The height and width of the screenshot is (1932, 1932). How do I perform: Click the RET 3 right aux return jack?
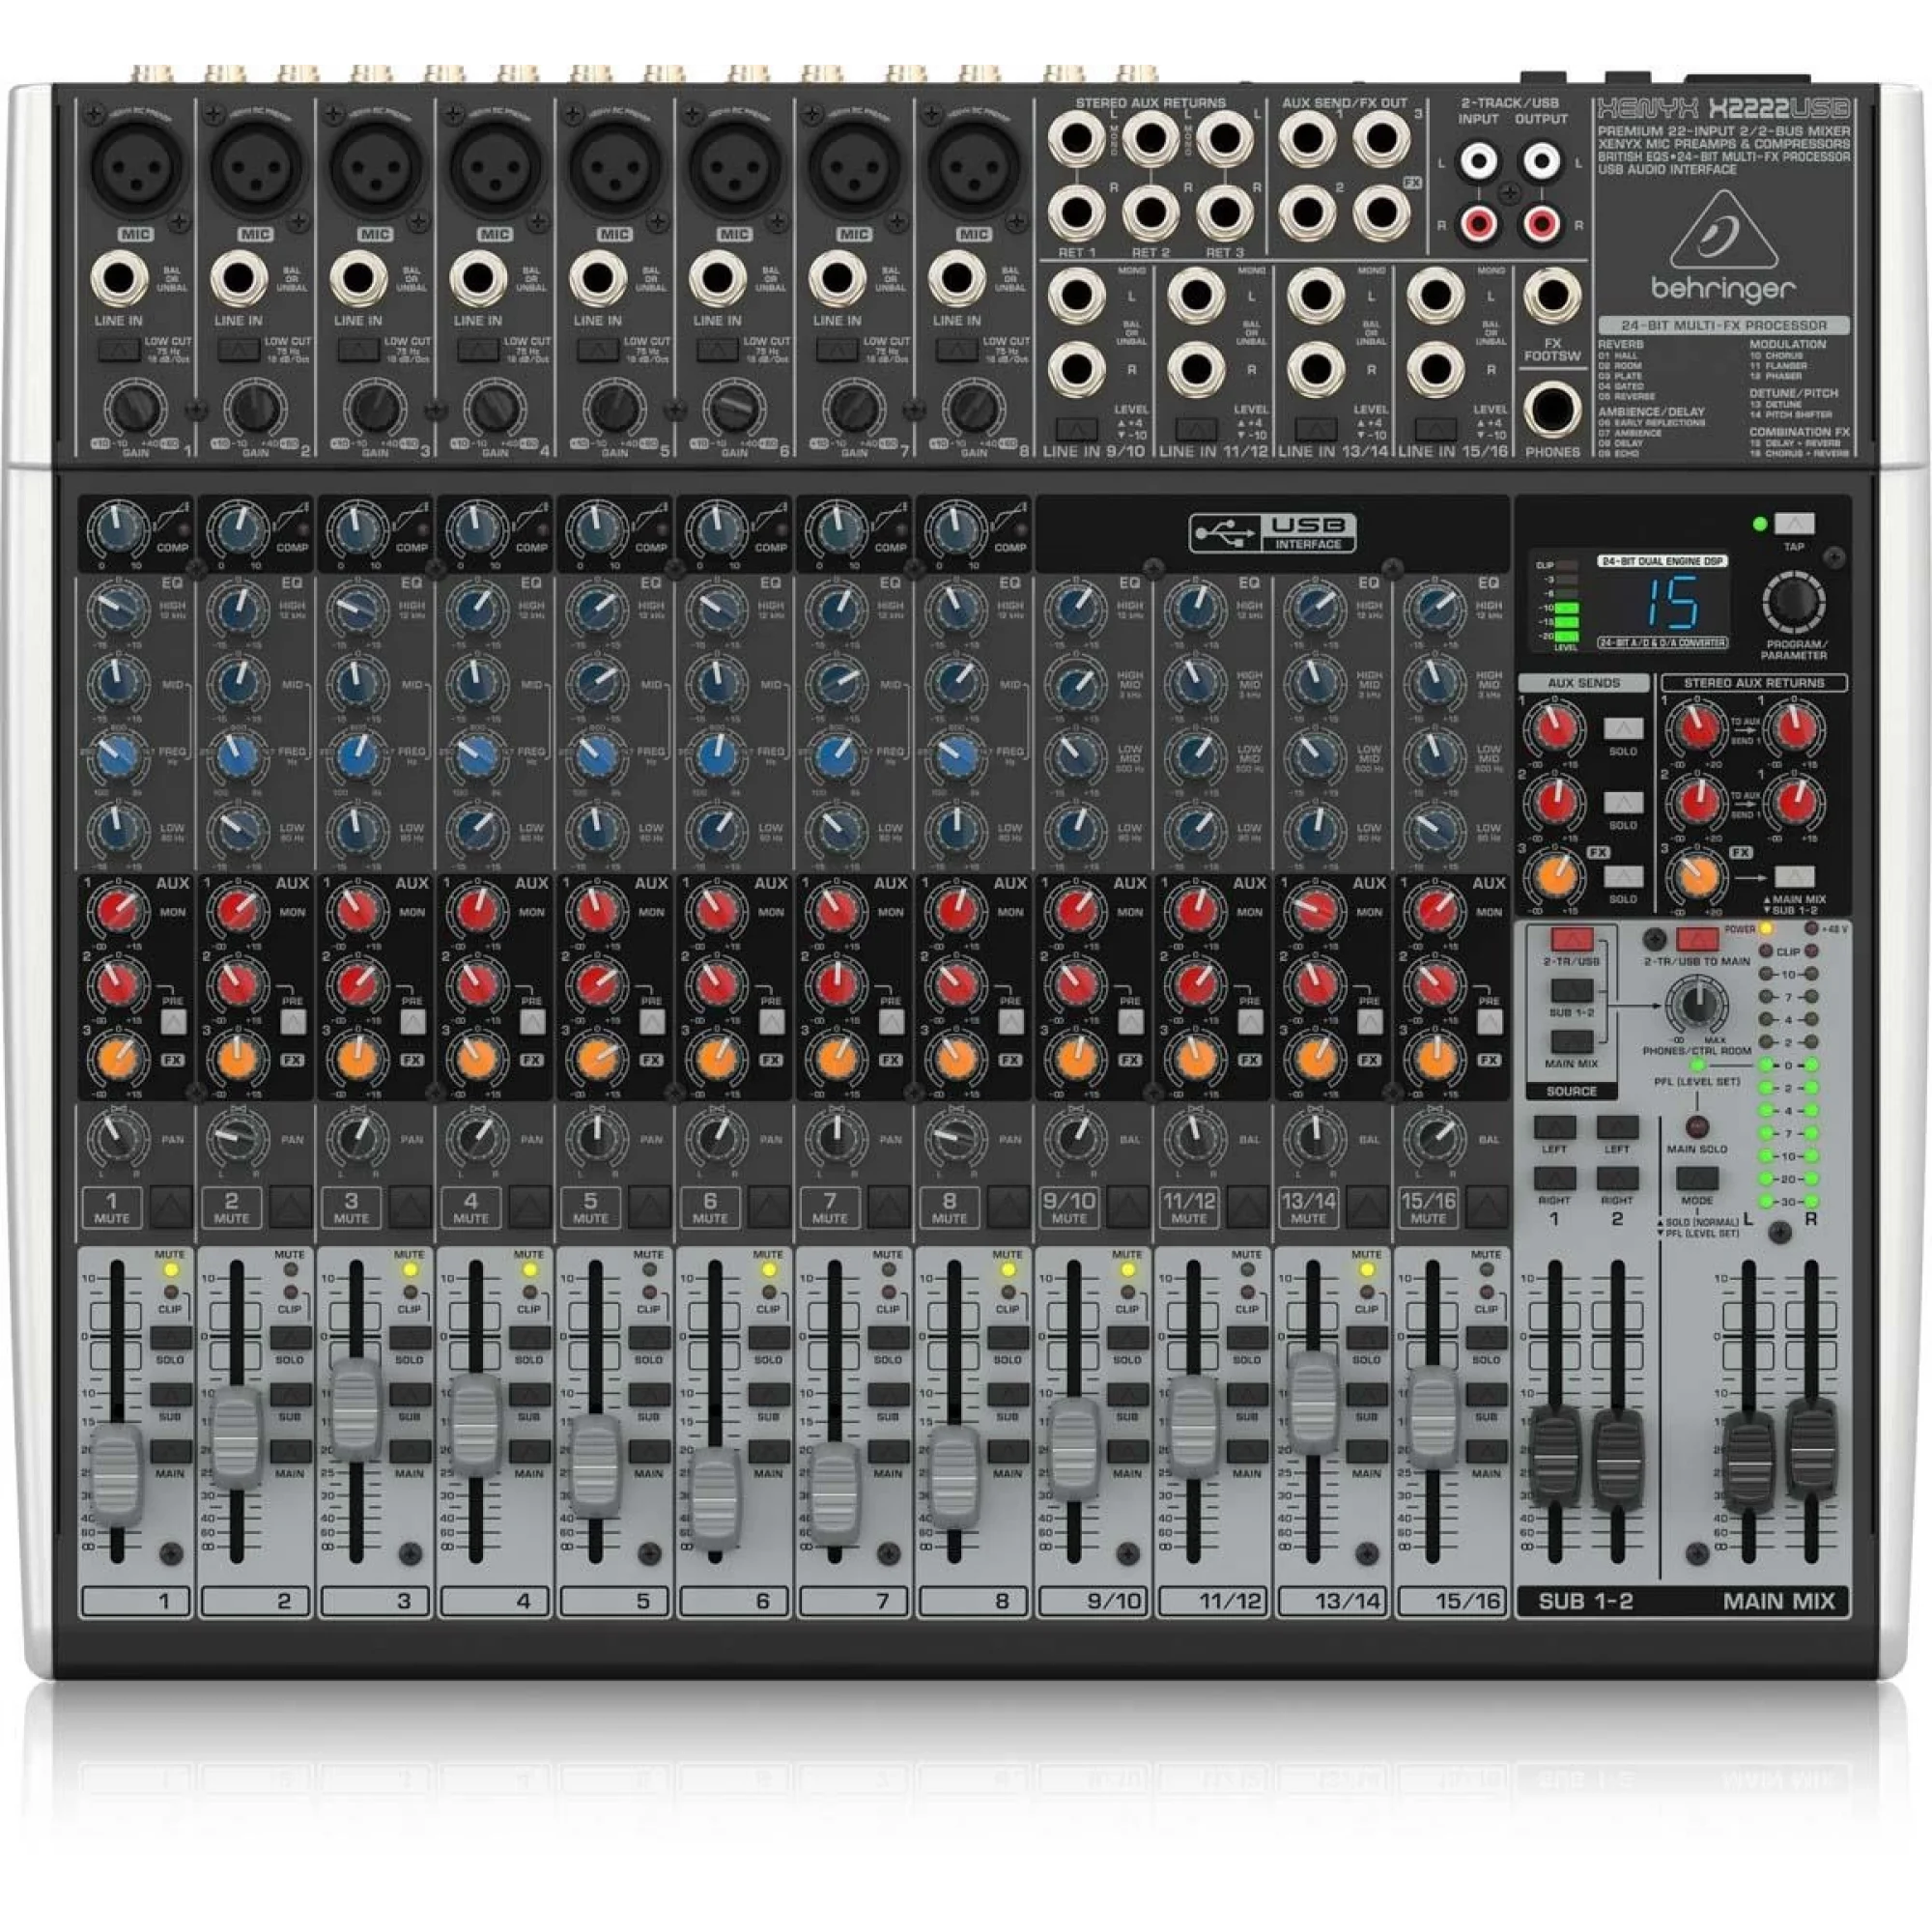1225,211
